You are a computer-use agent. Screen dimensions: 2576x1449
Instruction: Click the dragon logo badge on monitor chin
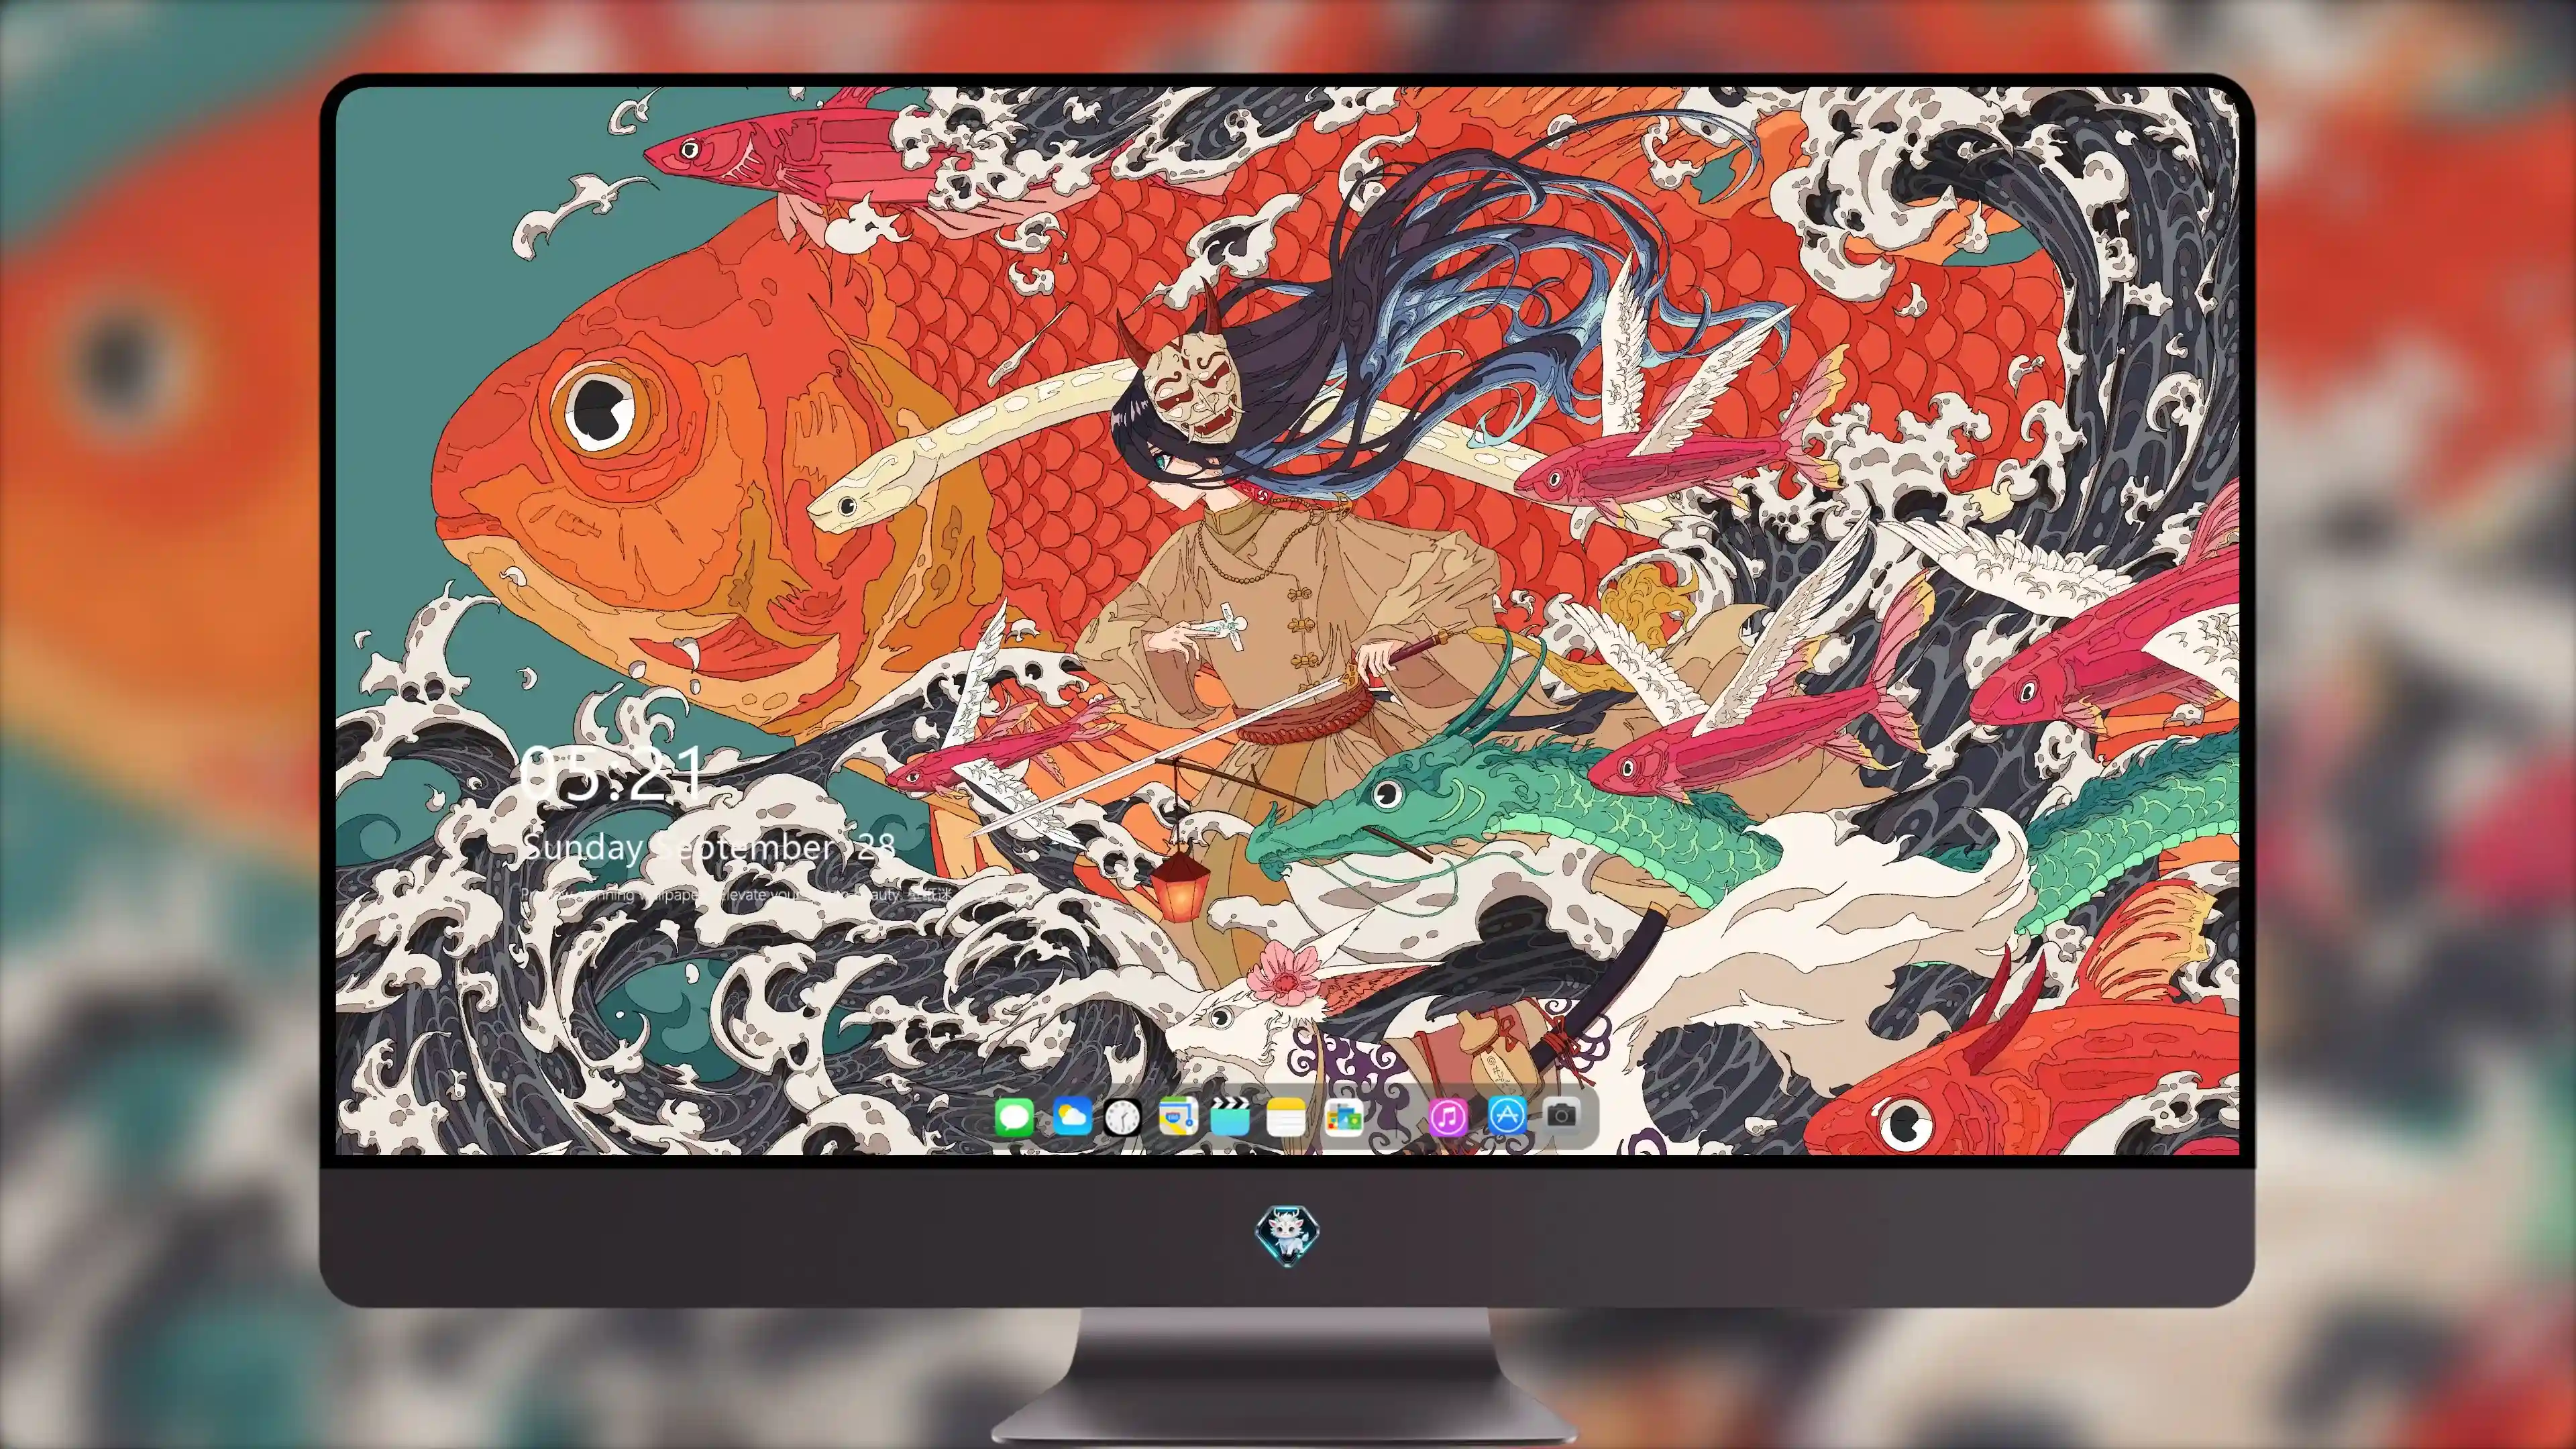tap(1287, 1235)
